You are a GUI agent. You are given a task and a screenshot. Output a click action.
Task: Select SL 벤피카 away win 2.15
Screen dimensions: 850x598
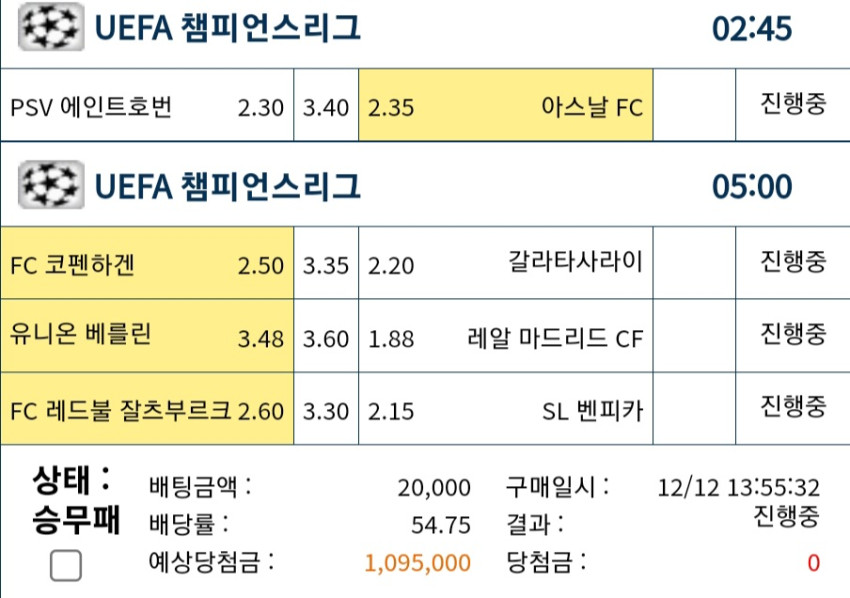[x=506, y=408]
